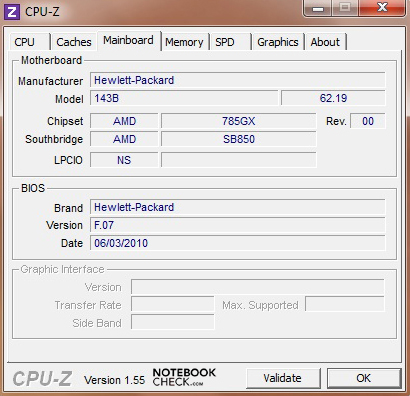Click the LPCIO value NS
410x396 pixels.
(x=124, y=160)
